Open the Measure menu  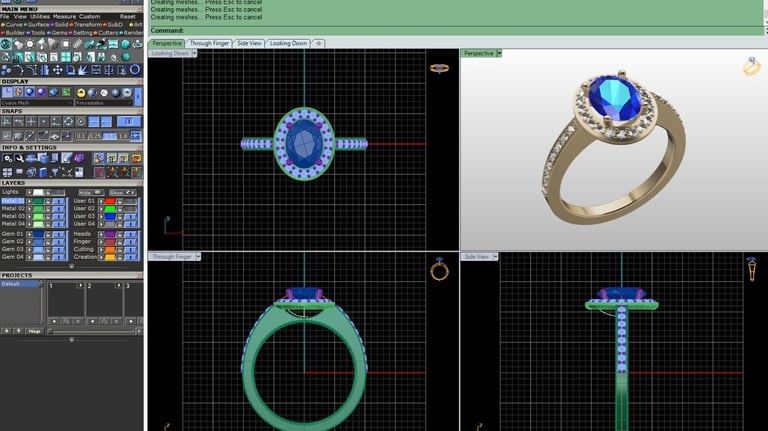(x=64, y=17)
